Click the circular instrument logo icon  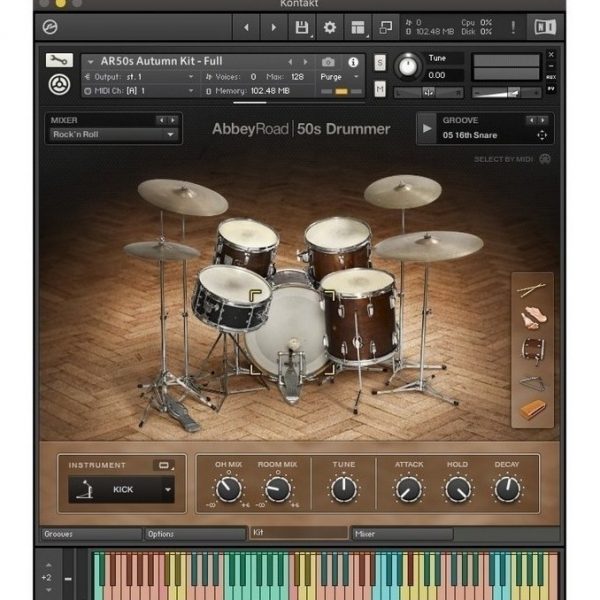tap(59, 85)
